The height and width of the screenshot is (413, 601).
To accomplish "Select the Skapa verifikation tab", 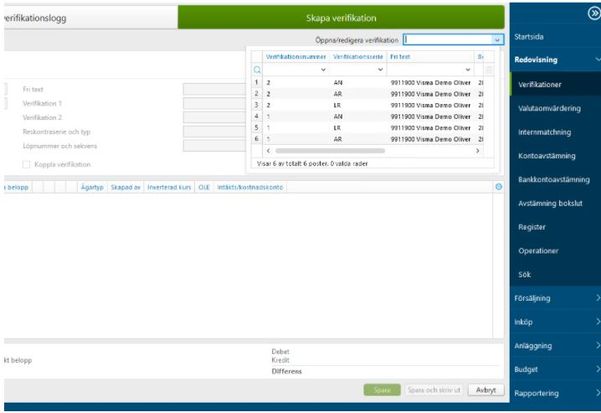I will coord(341,18).
